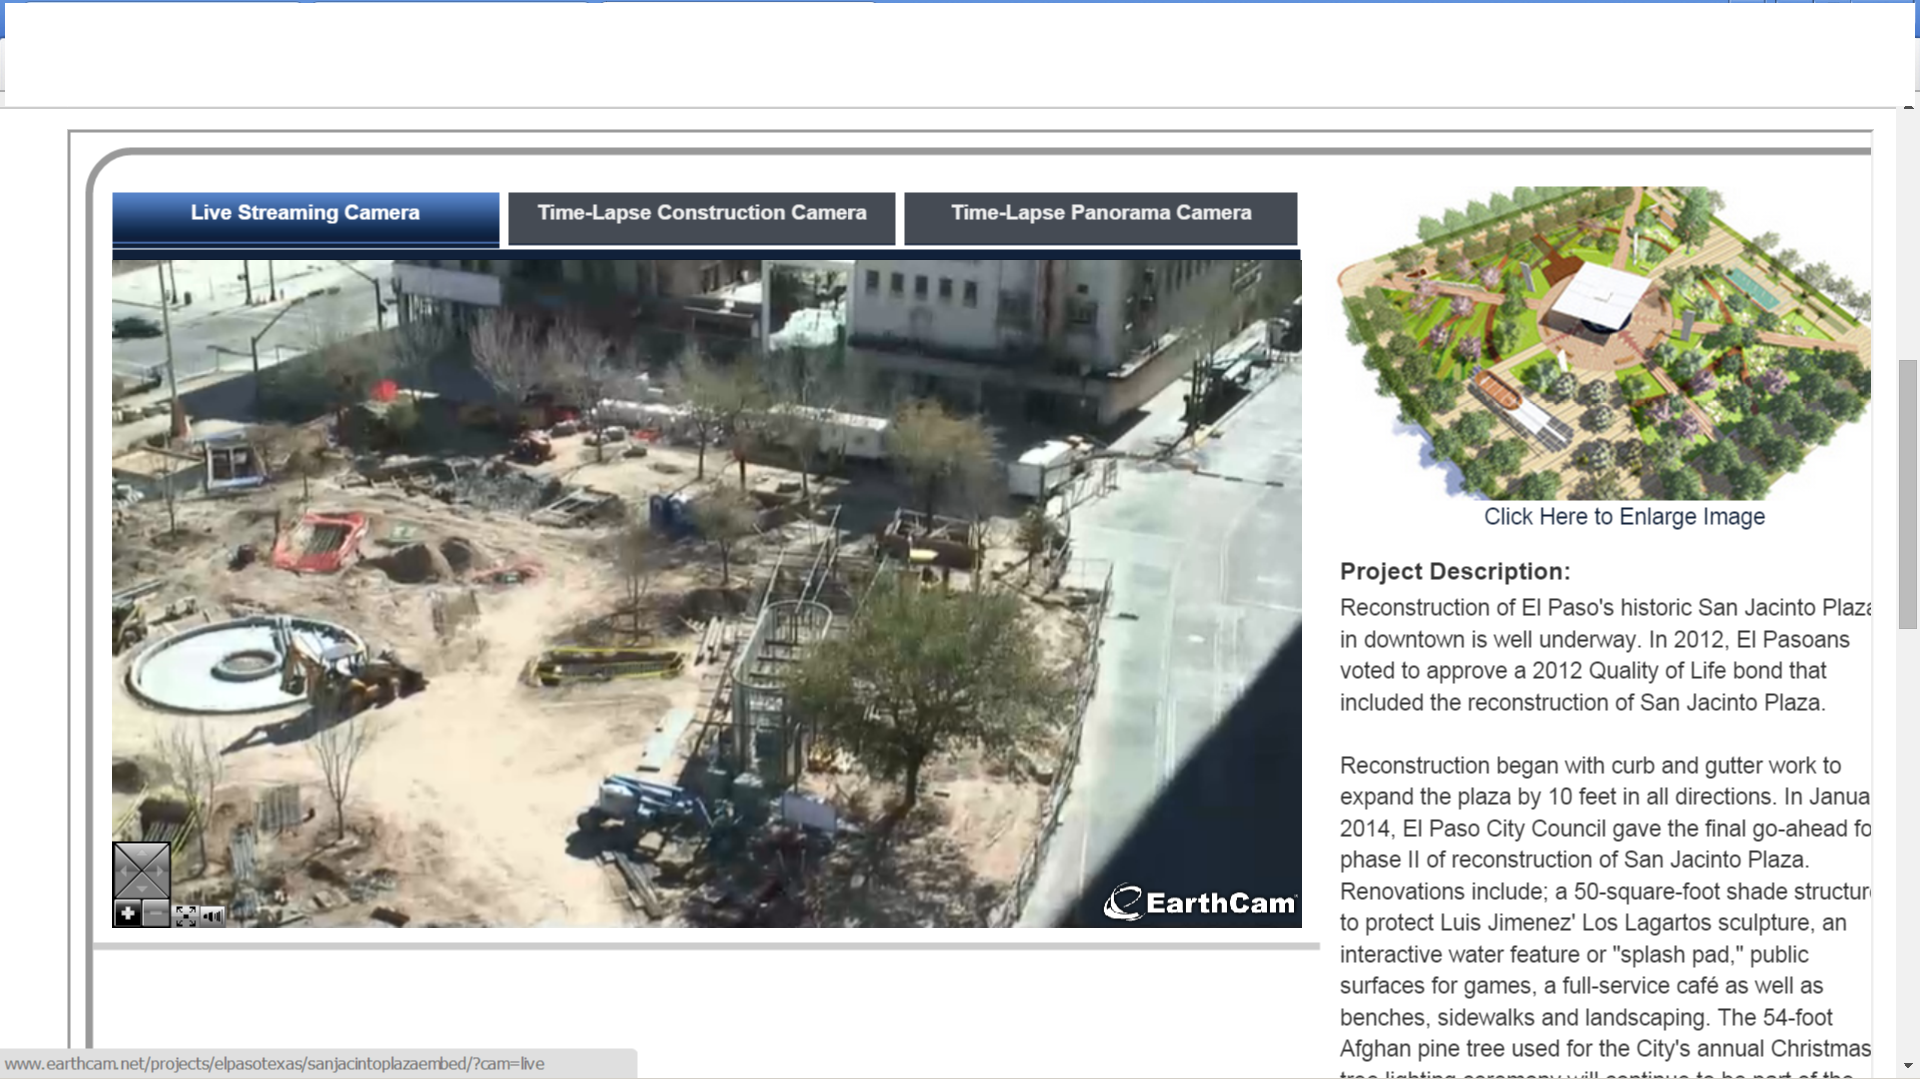The image size is (1920, 1080).
Task: Click the live video stream area
Action: pyautogui.click(x=706, y=592)
